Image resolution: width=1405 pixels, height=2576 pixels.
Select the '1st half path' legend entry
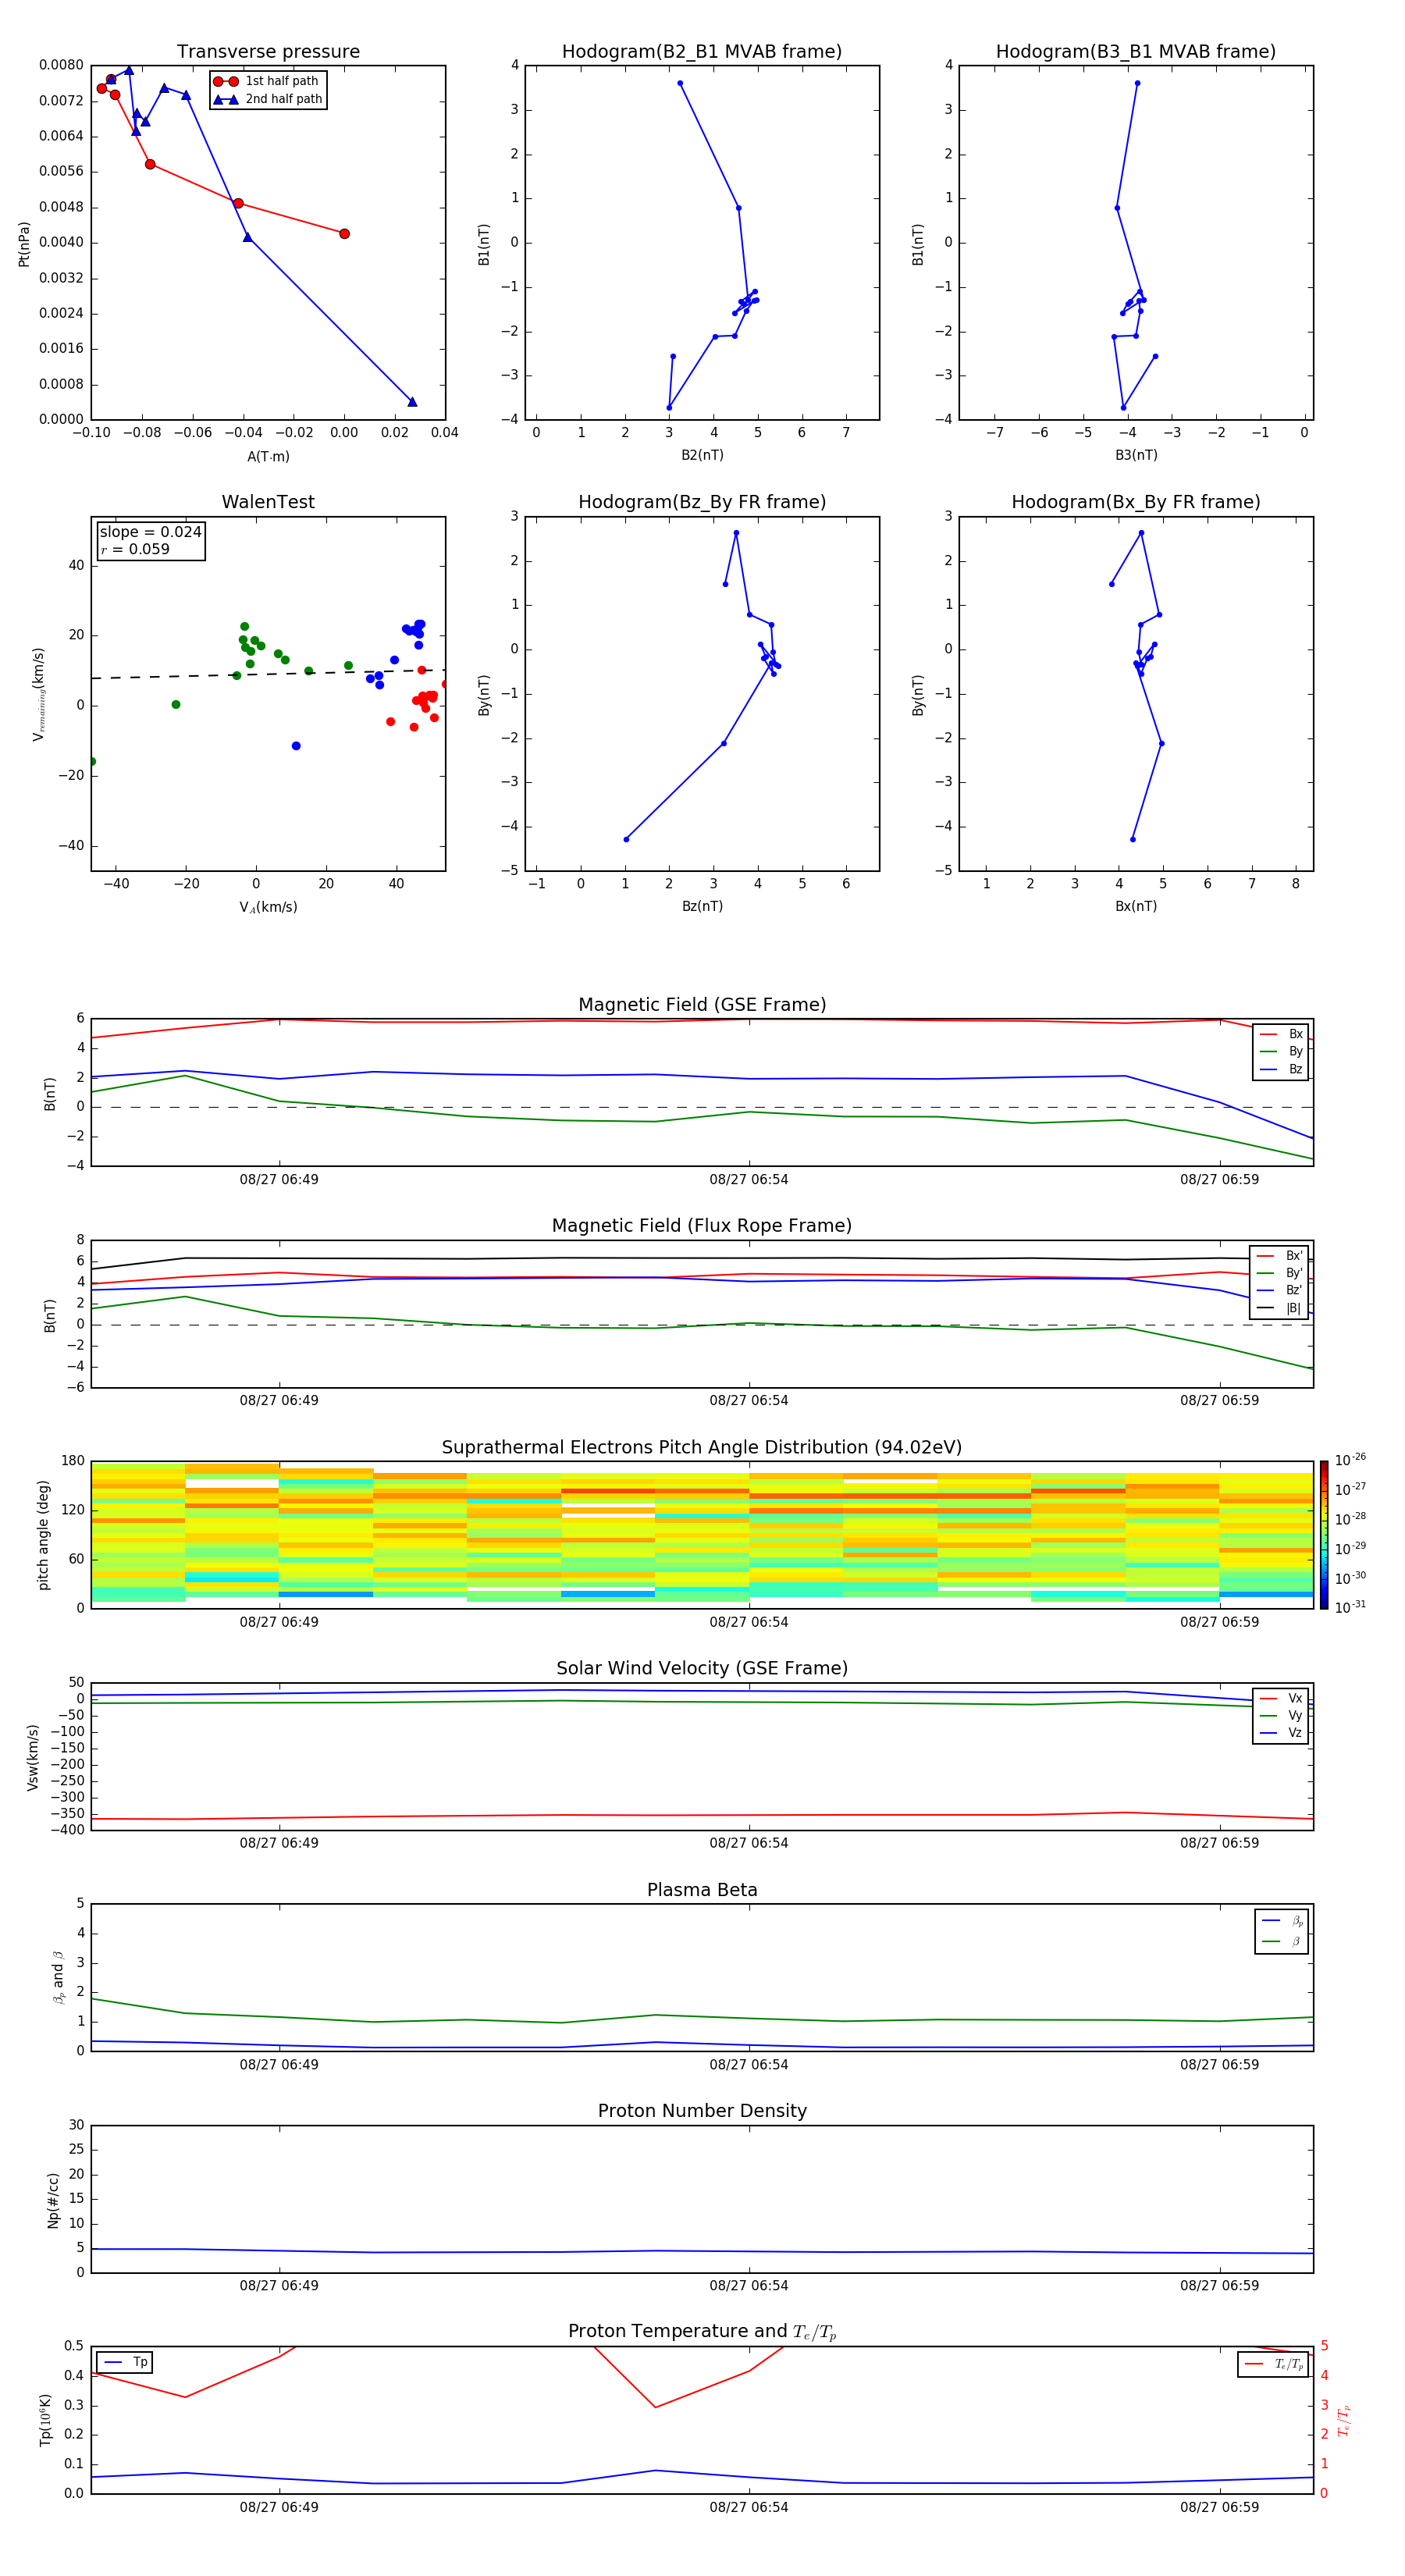click(x=268, y=81)
